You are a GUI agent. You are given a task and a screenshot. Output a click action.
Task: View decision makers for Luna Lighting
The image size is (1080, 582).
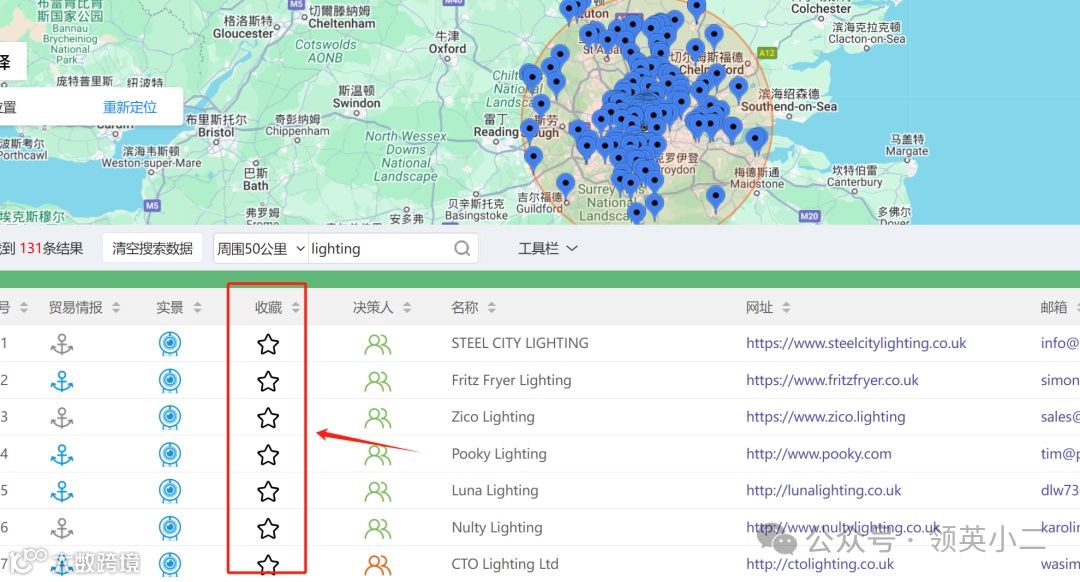pos(377,491)
